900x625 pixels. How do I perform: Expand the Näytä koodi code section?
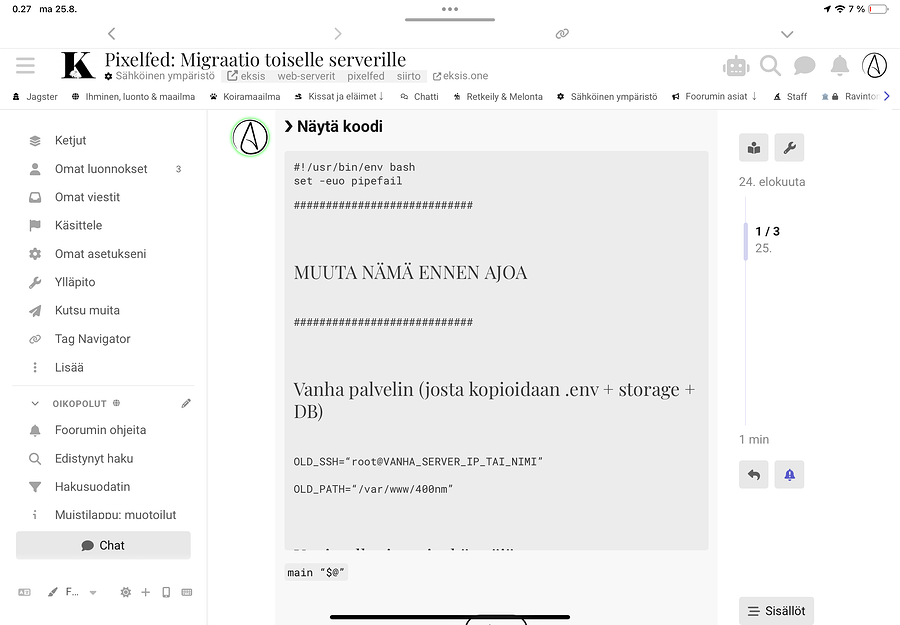click(x=333, y=126)
